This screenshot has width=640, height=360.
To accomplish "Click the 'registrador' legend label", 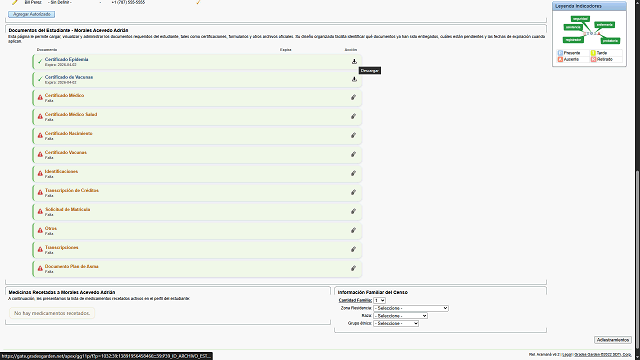I will [x=573, y=40].
